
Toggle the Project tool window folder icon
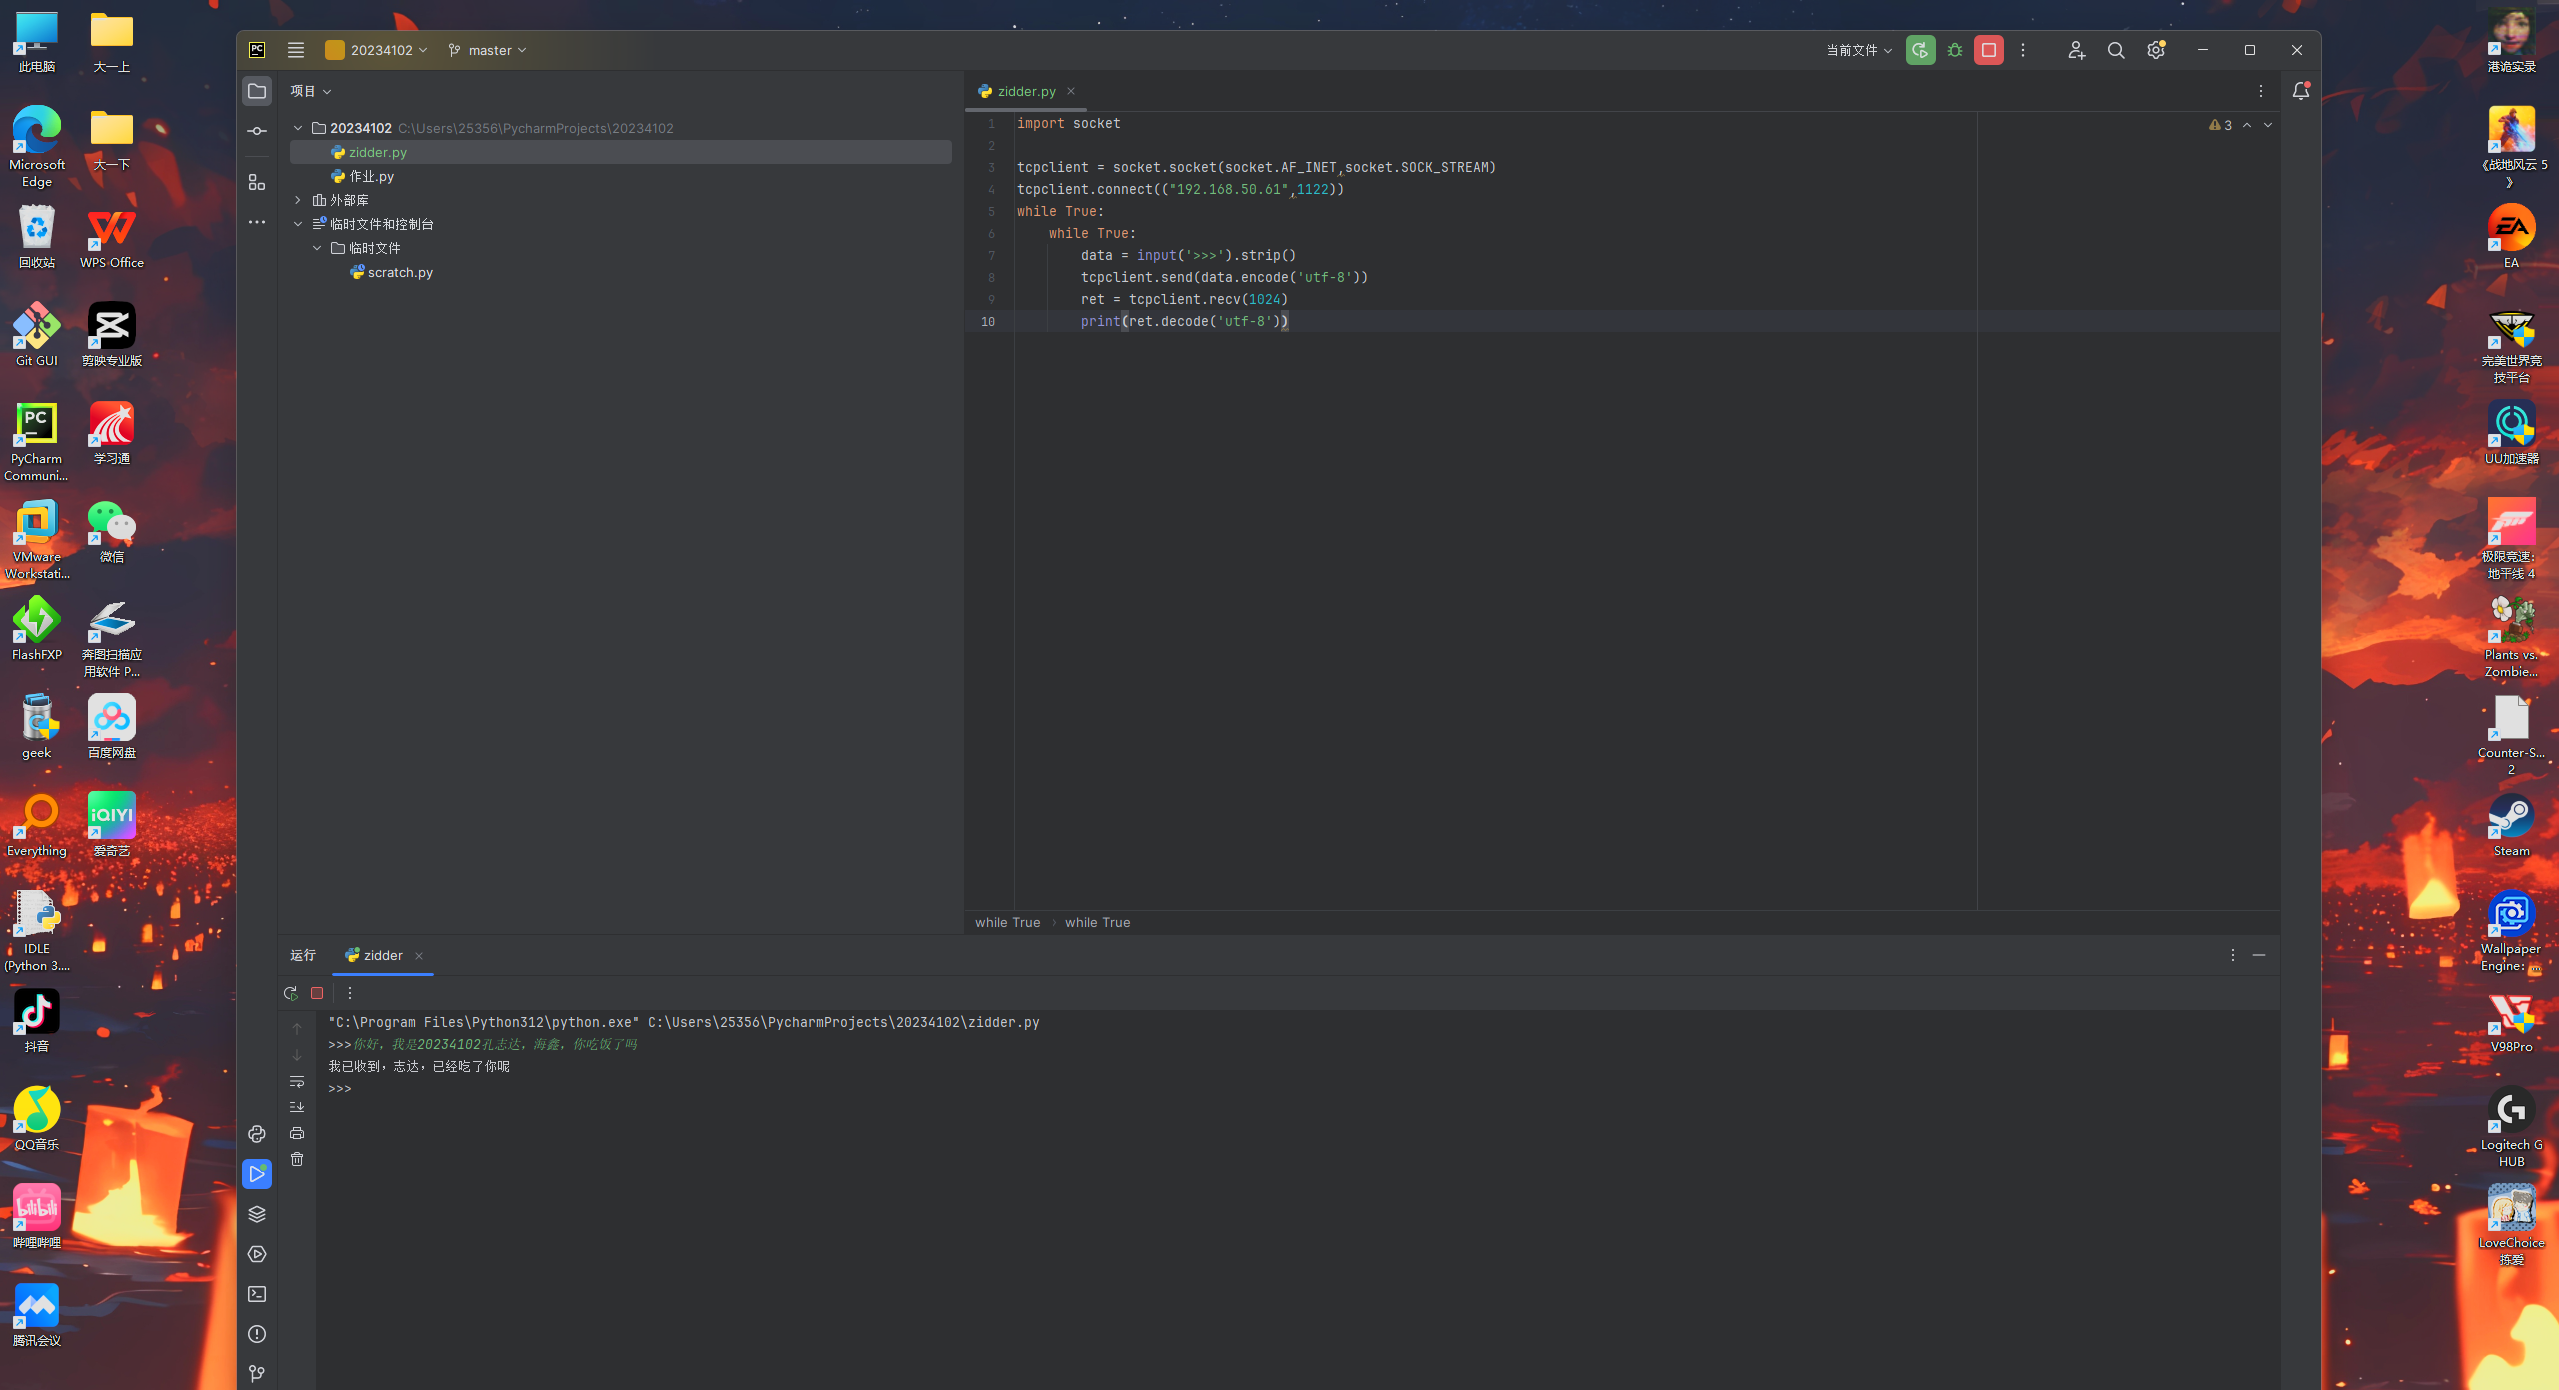pos(257,91)
